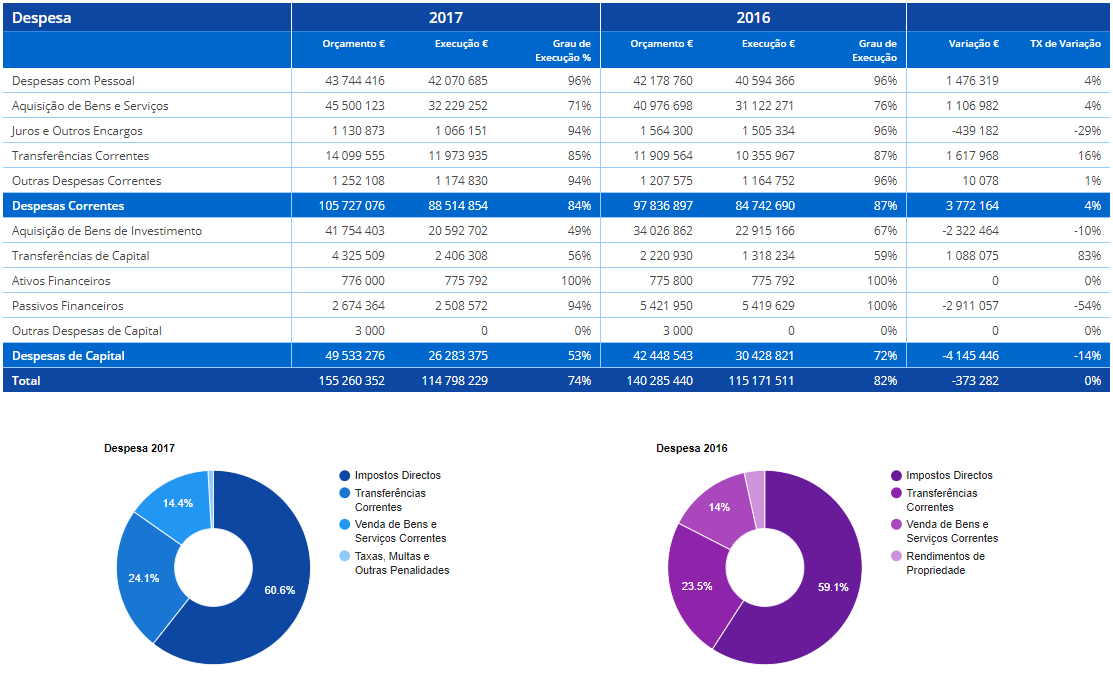Click the Transferências Correntes legend dot, 2017 chart

(345, 493)
